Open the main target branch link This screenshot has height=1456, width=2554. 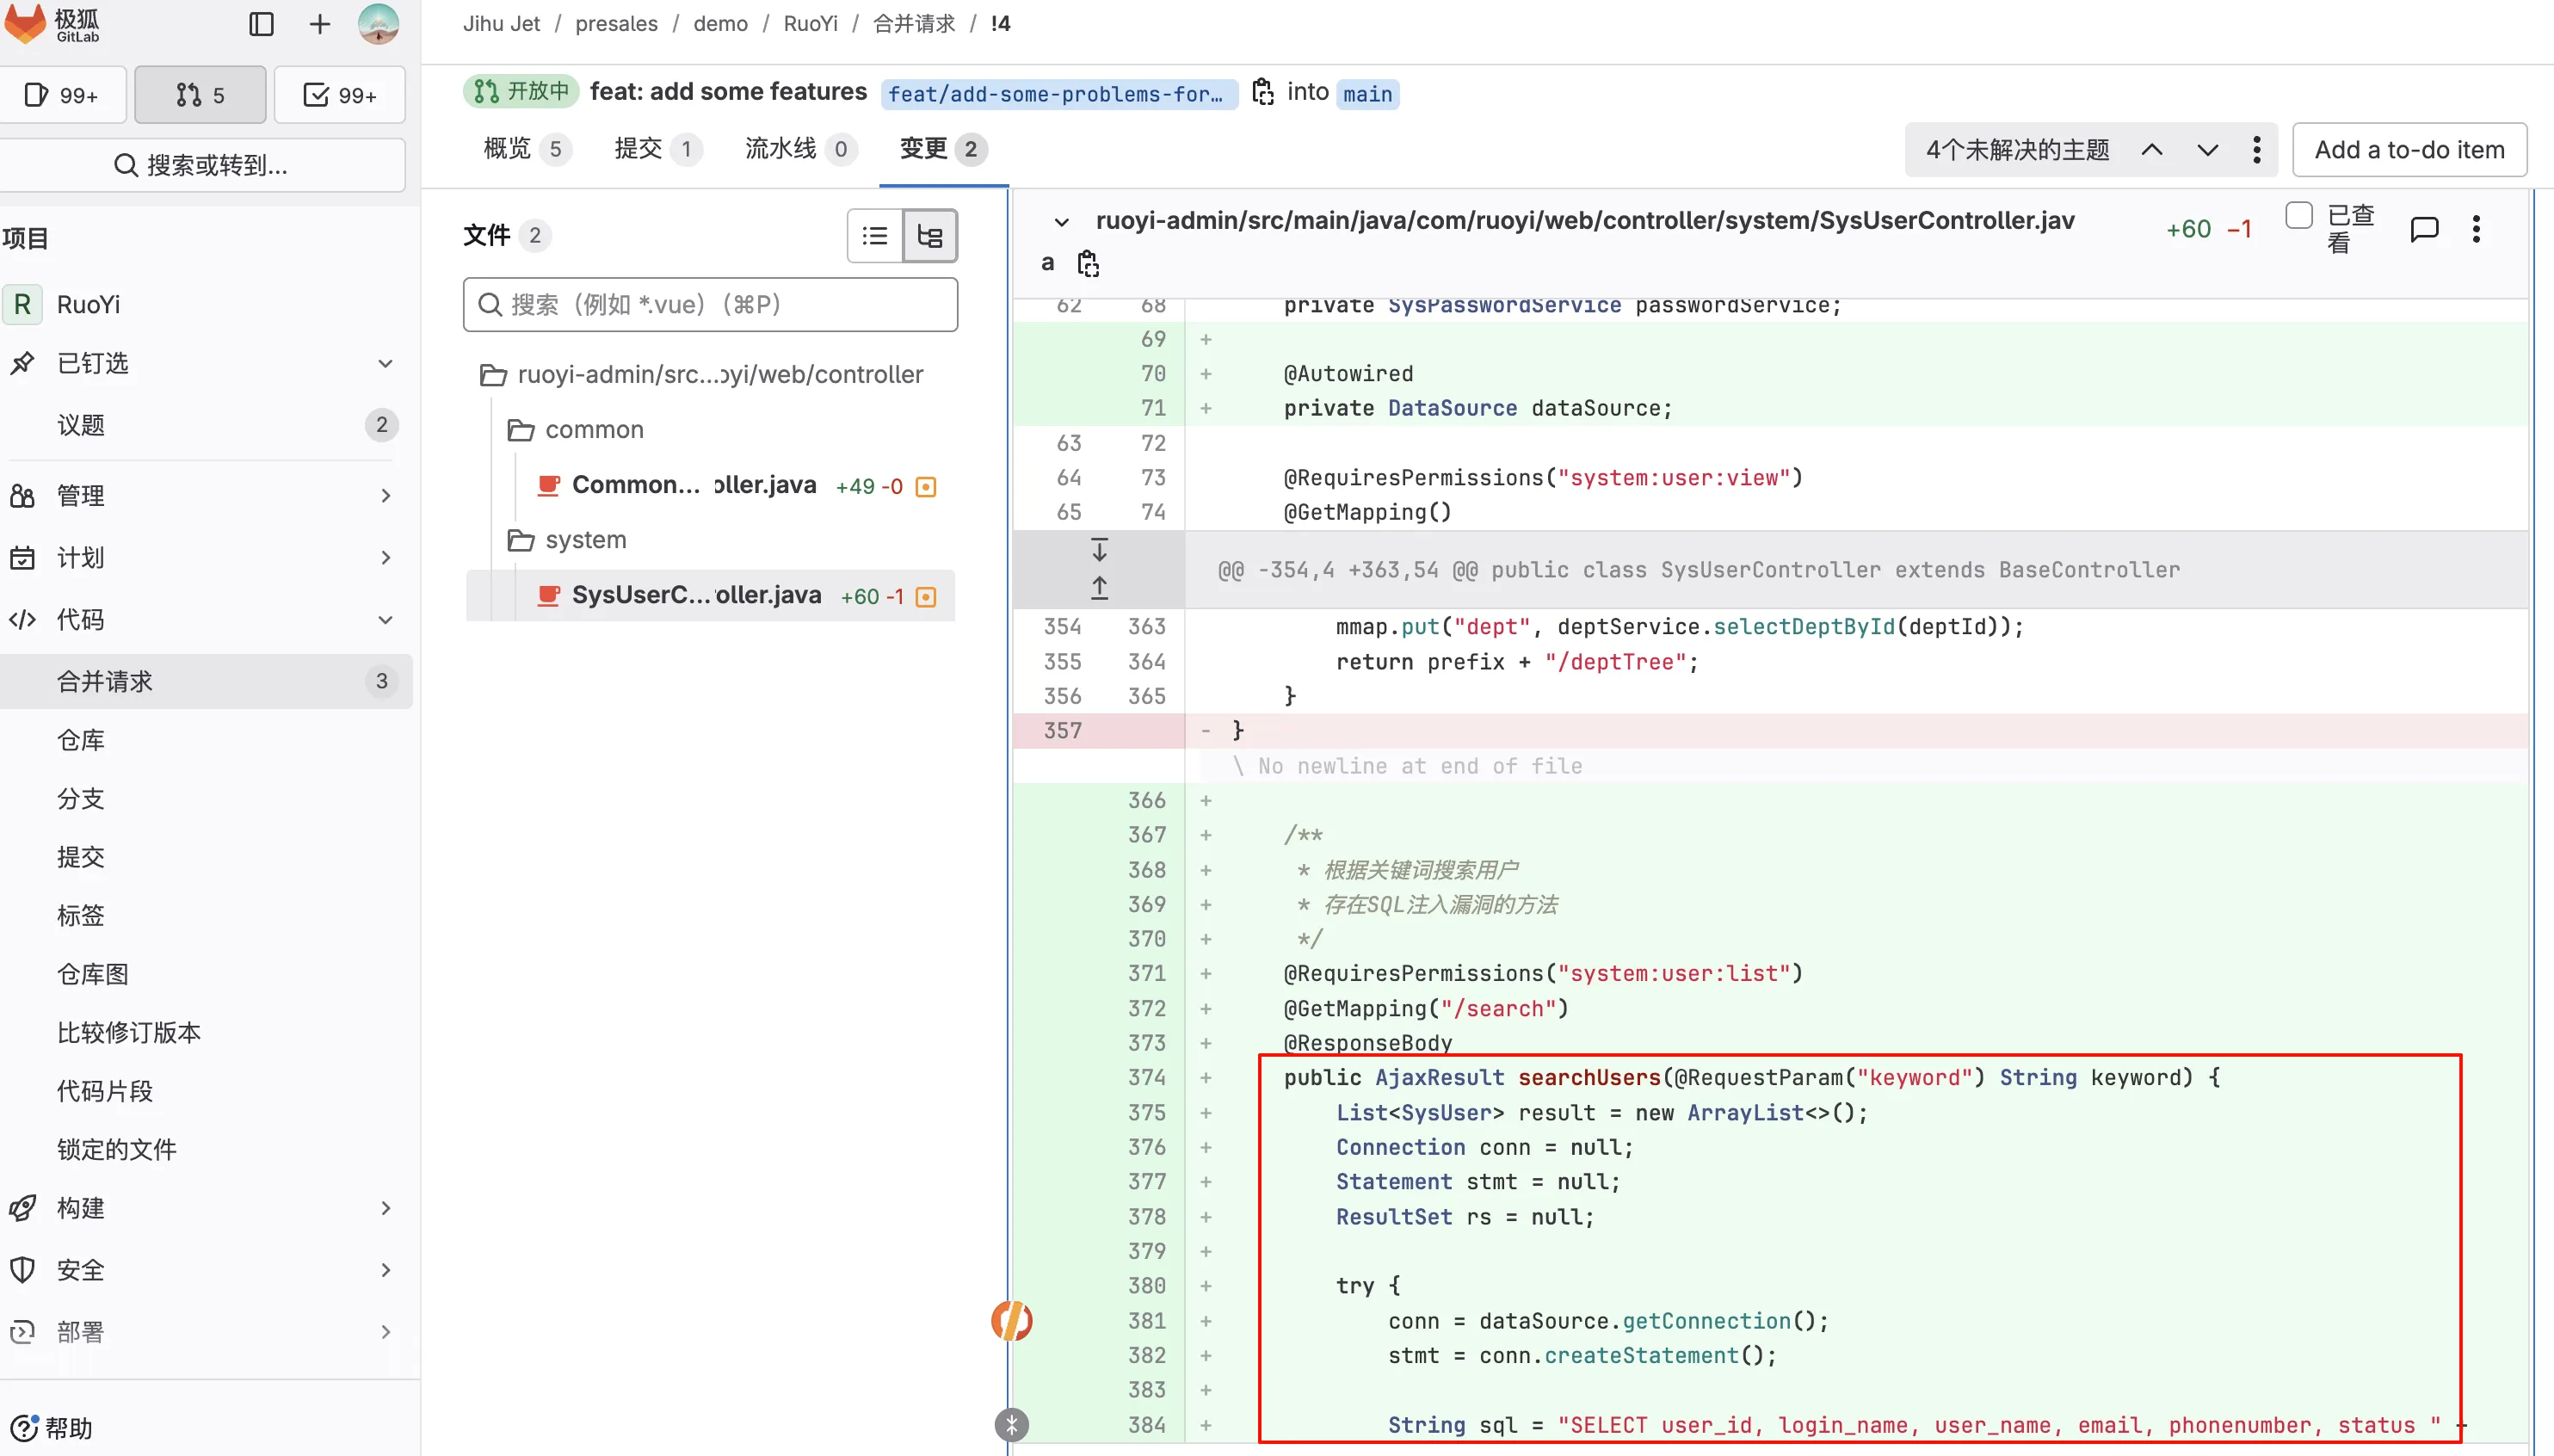[x=1367, y=94]
